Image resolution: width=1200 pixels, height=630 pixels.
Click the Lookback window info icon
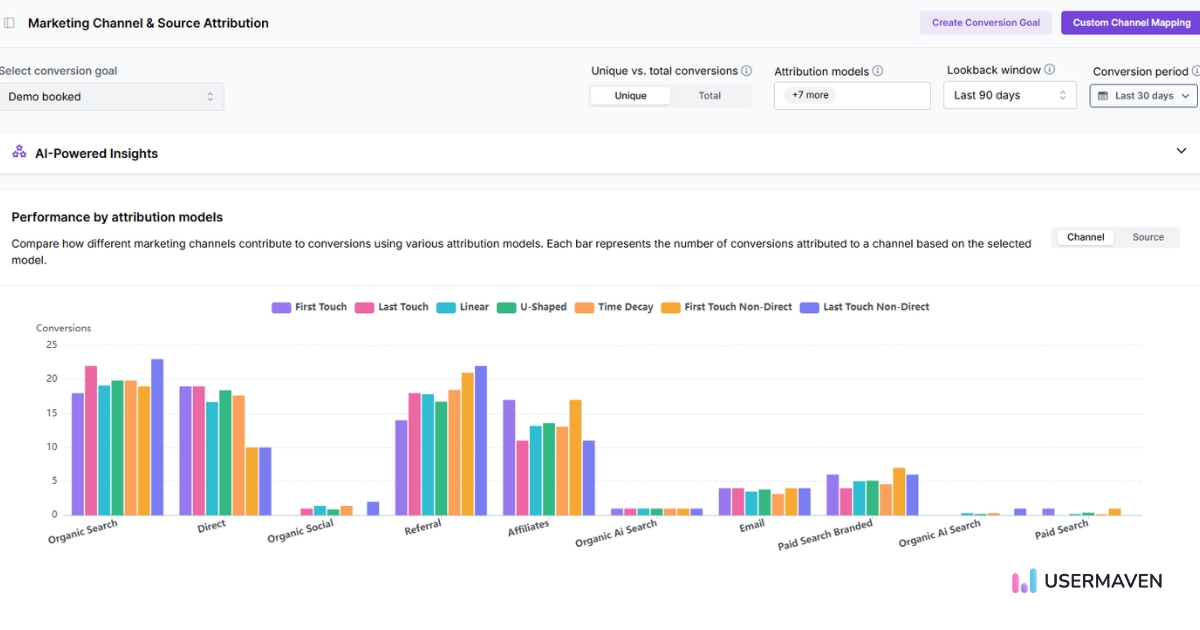point(1049,70)
